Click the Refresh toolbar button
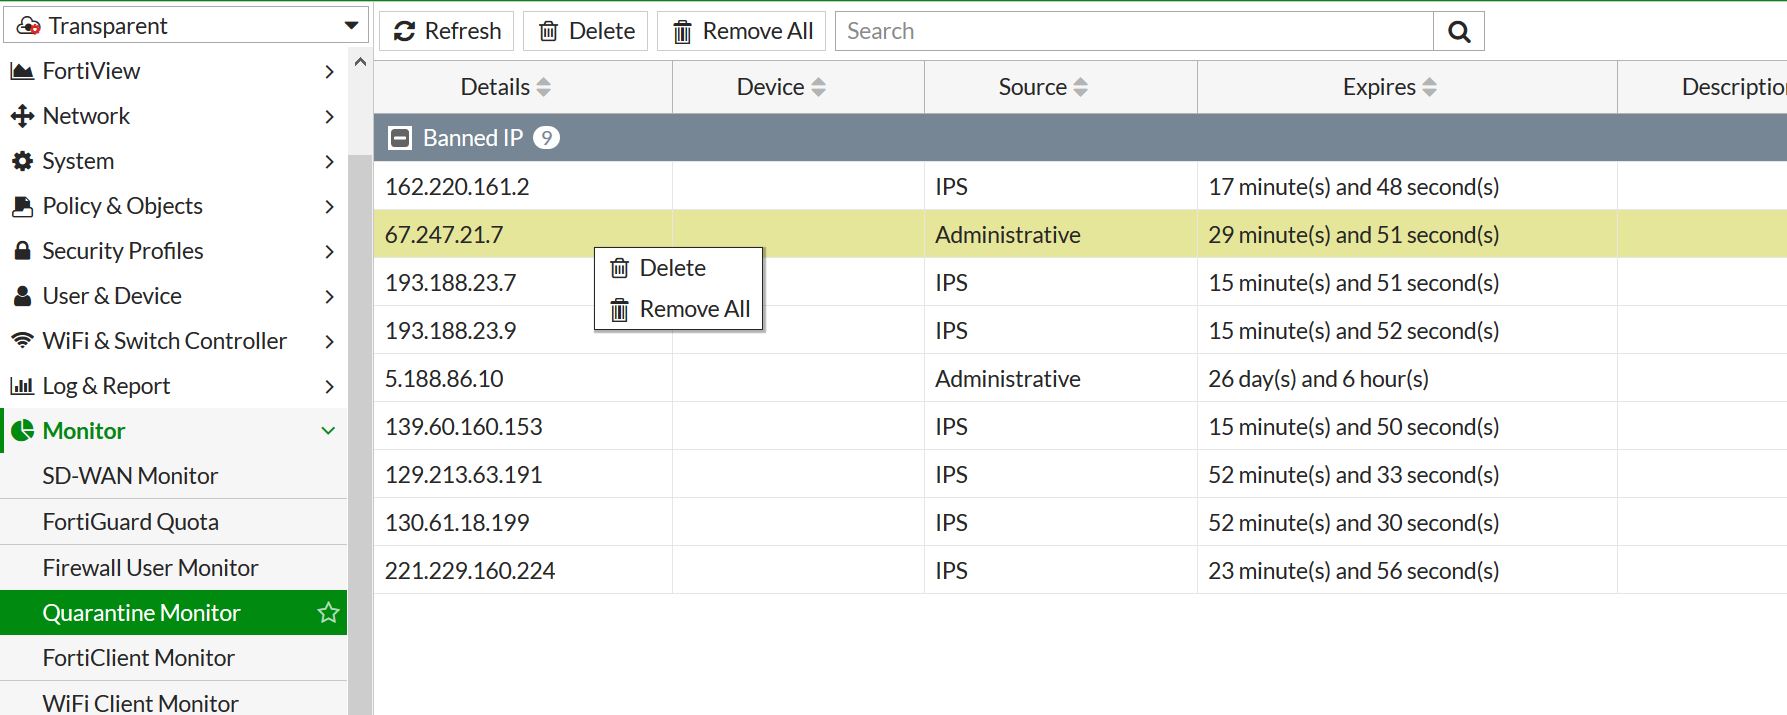Viewport: 1787px width, 715px height. 447,31
